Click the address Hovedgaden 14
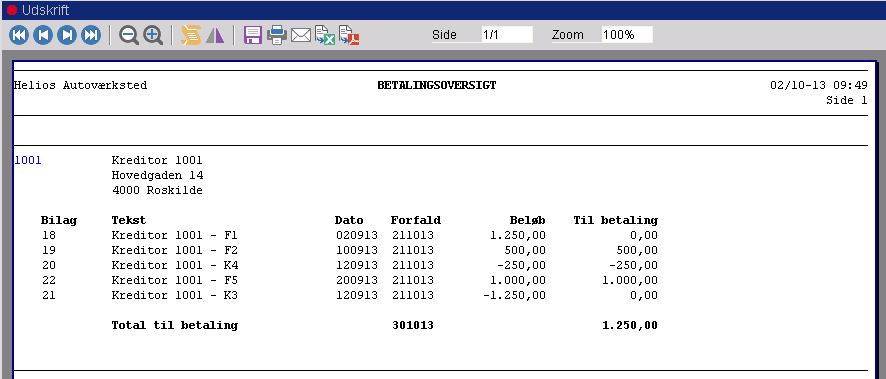 pyautogui.click(x=158, y=176)
